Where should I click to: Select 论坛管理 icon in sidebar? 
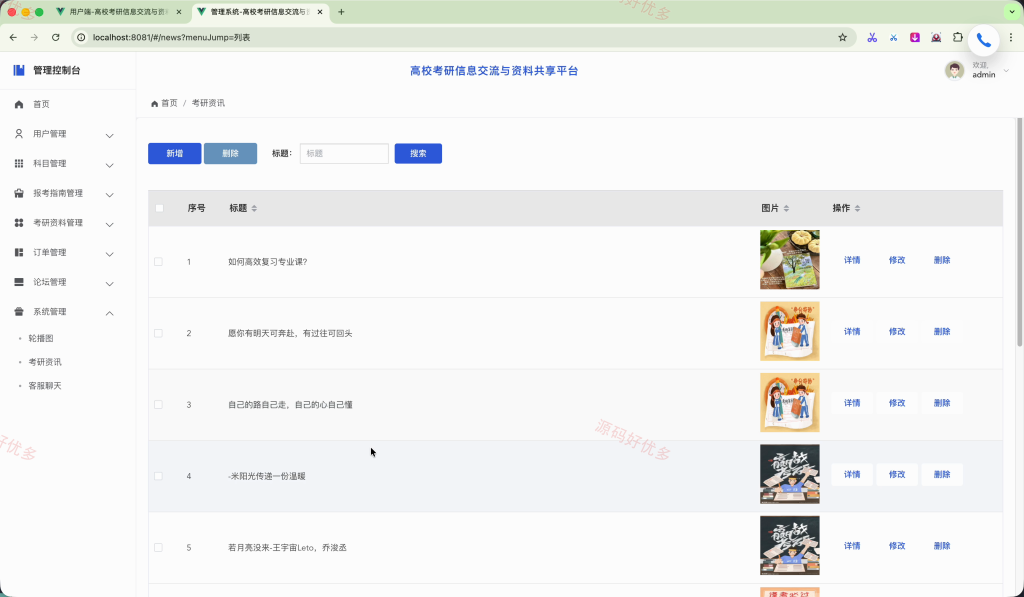19,282
